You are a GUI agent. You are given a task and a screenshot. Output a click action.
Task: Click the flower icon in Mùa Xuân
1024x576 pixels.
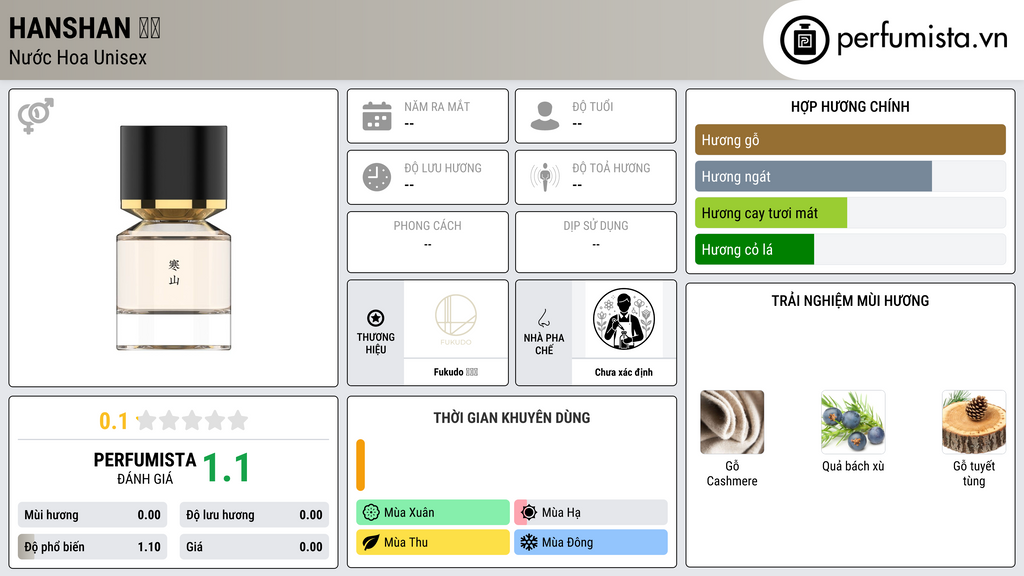pos(371,513)
